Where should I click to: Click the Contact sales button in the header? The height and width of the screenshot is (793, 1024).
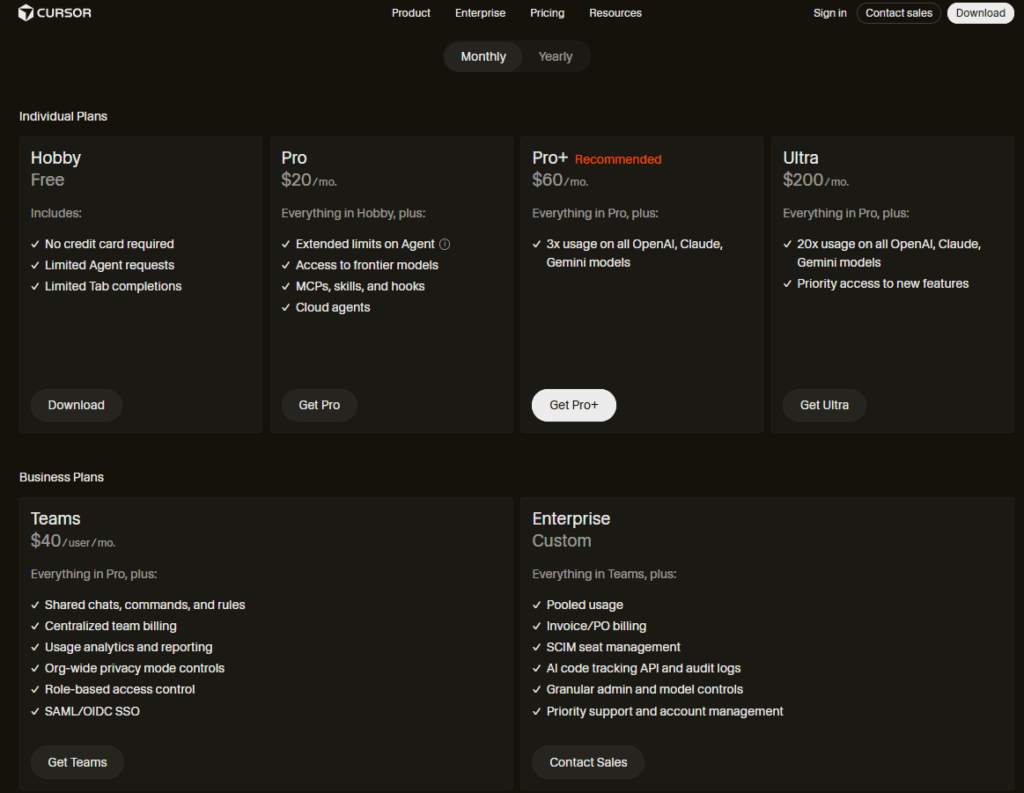click(898, 13)
